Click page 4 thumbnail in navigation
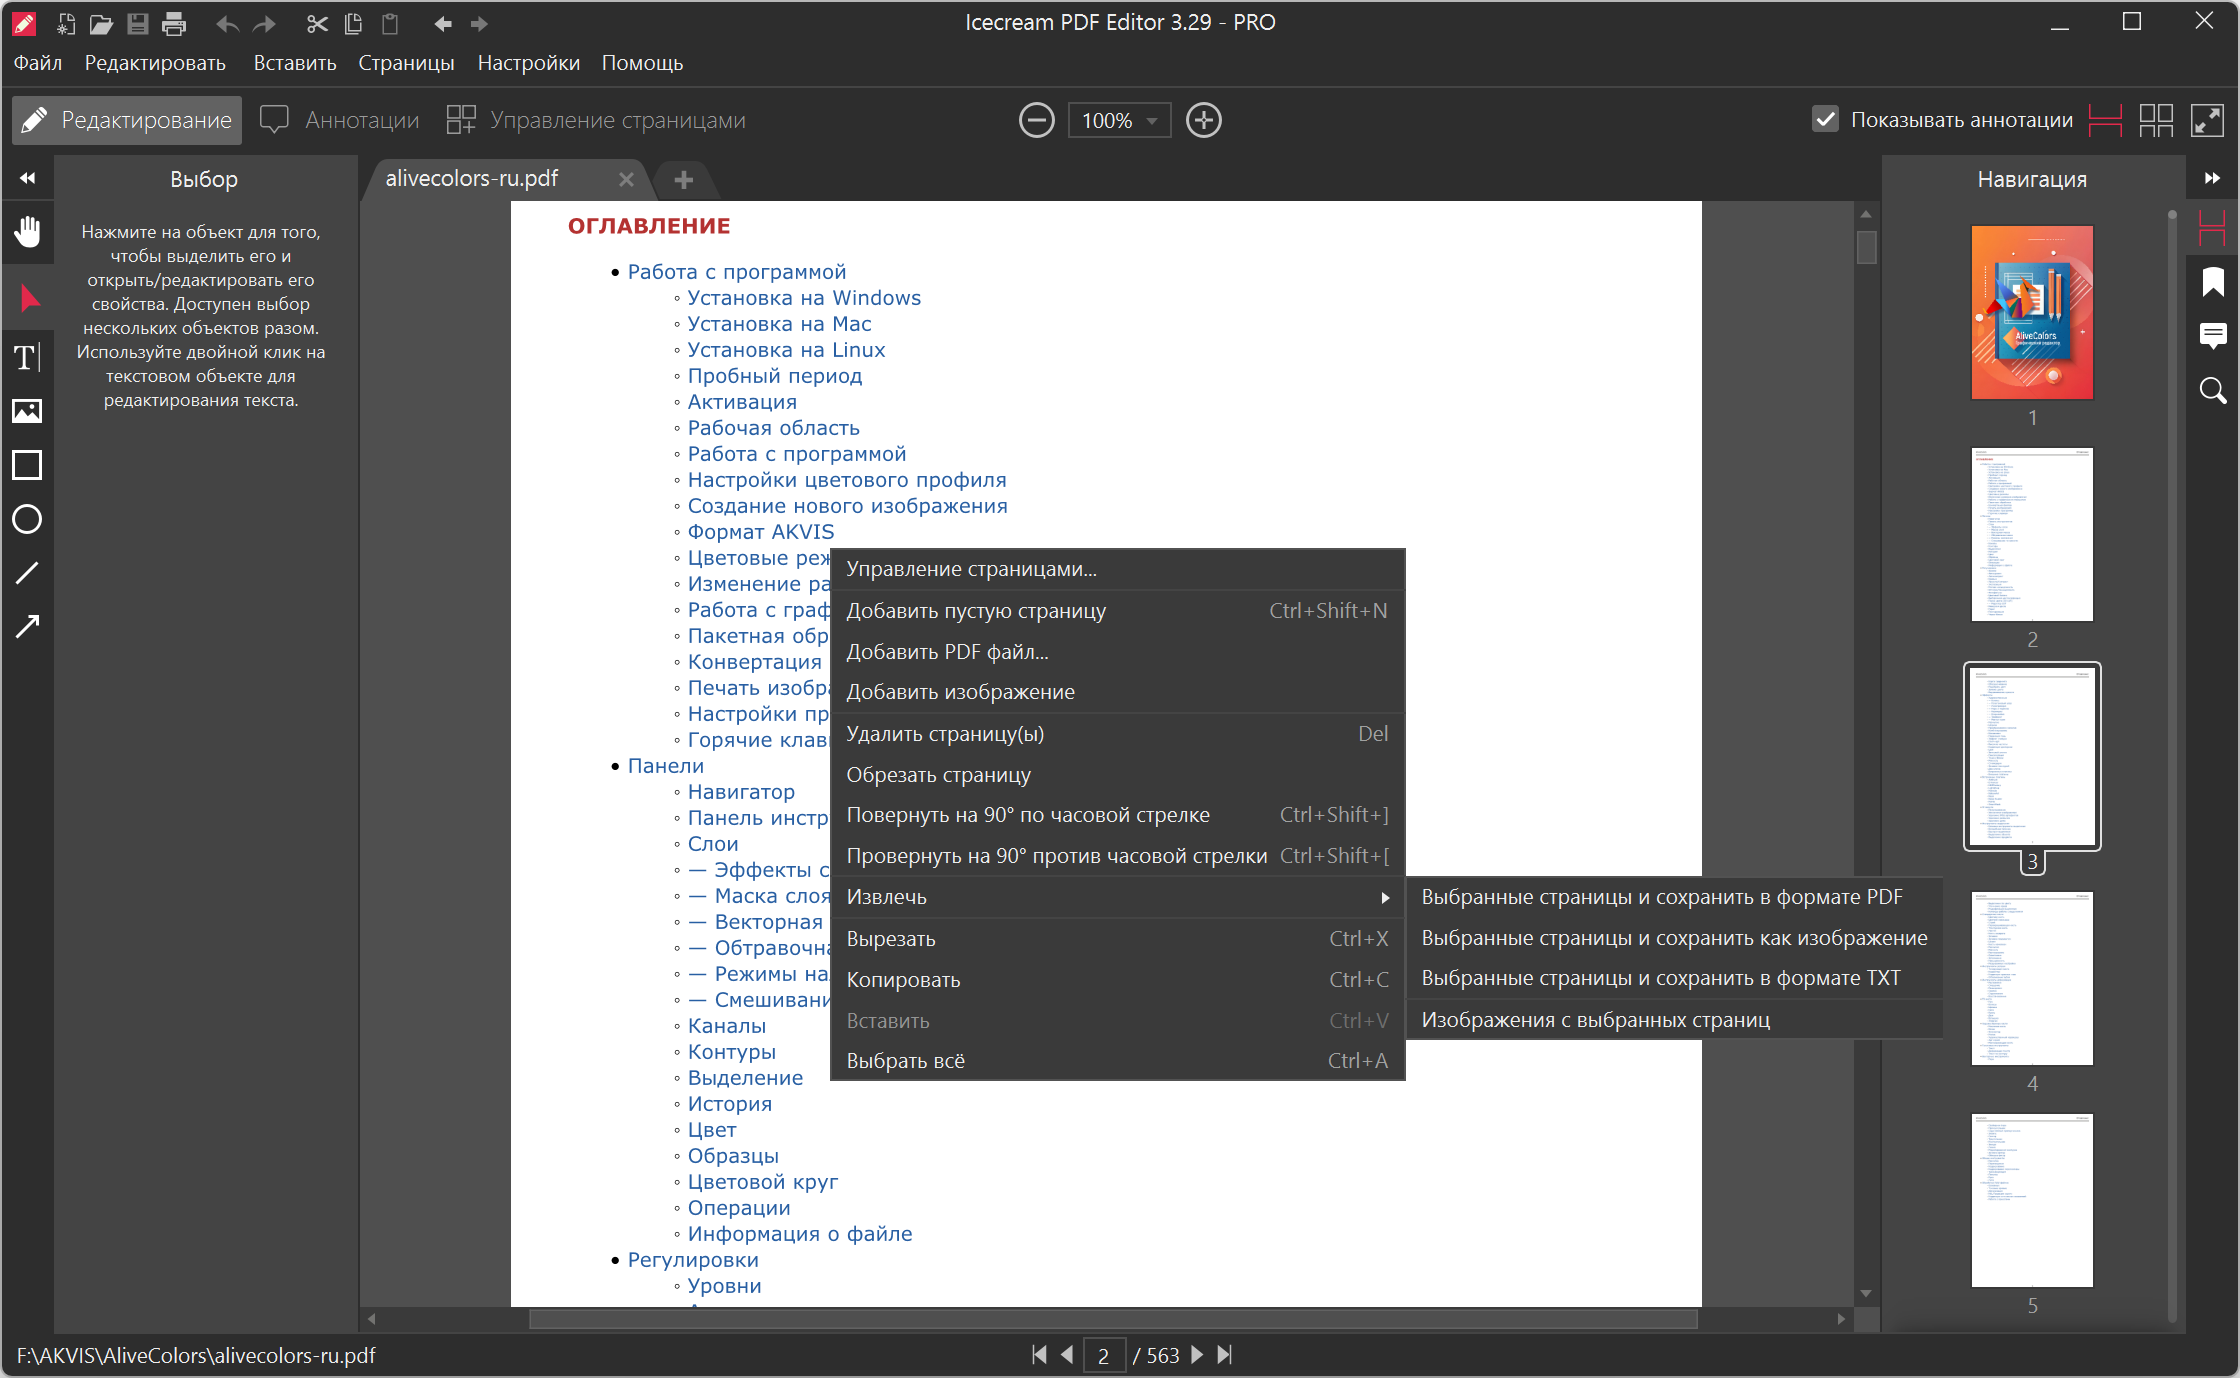This screenshot has height=1378, width=2240. coord(2031,978)
